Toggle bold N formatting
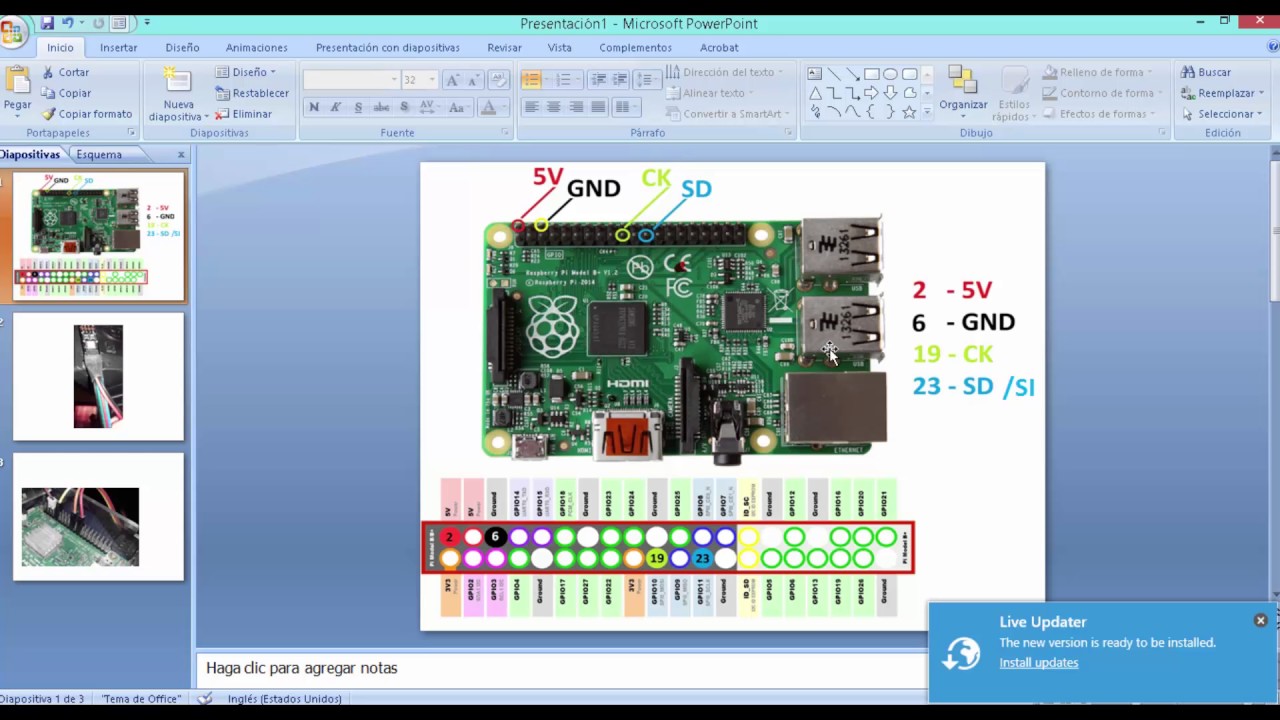The width and height of the screenshot is (1280, 720). click(x=314, y=107)
